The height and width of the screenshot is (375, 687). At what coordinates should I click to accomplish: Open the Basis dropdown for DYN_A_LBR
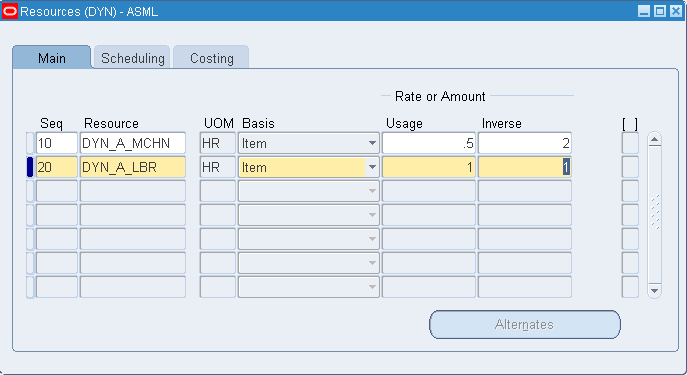click(x=372, y=167)
